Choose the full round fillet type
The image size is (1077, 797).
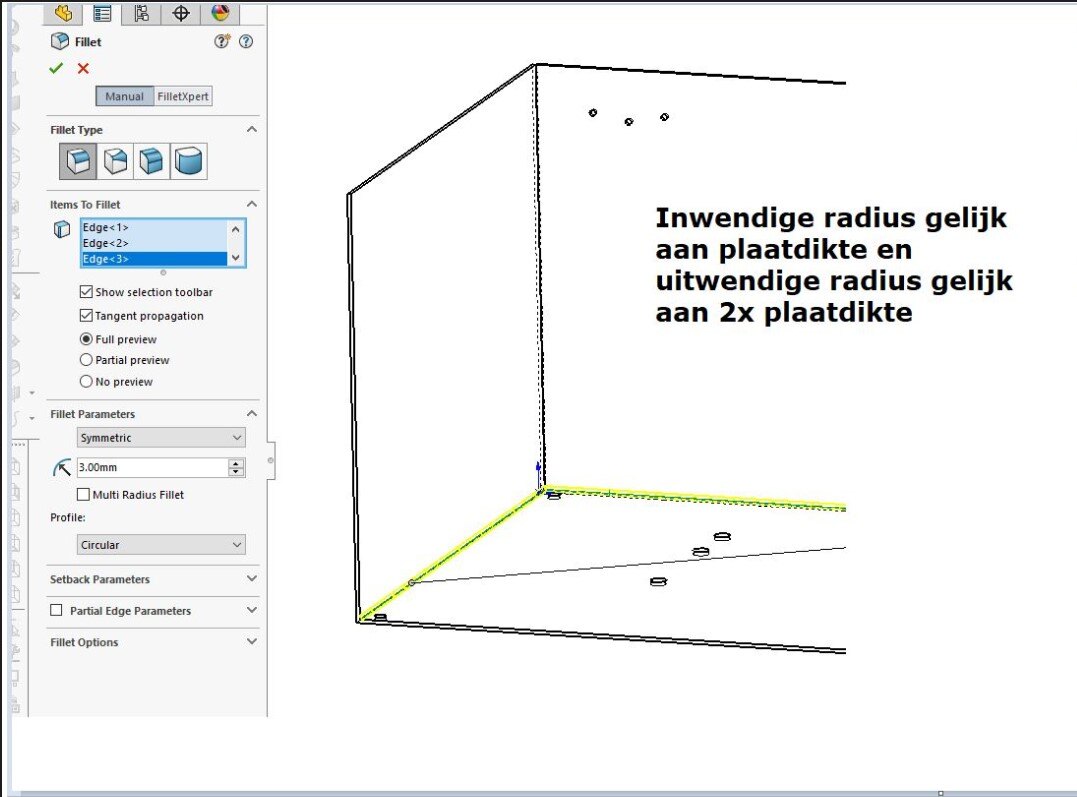(x=189, y=161)
